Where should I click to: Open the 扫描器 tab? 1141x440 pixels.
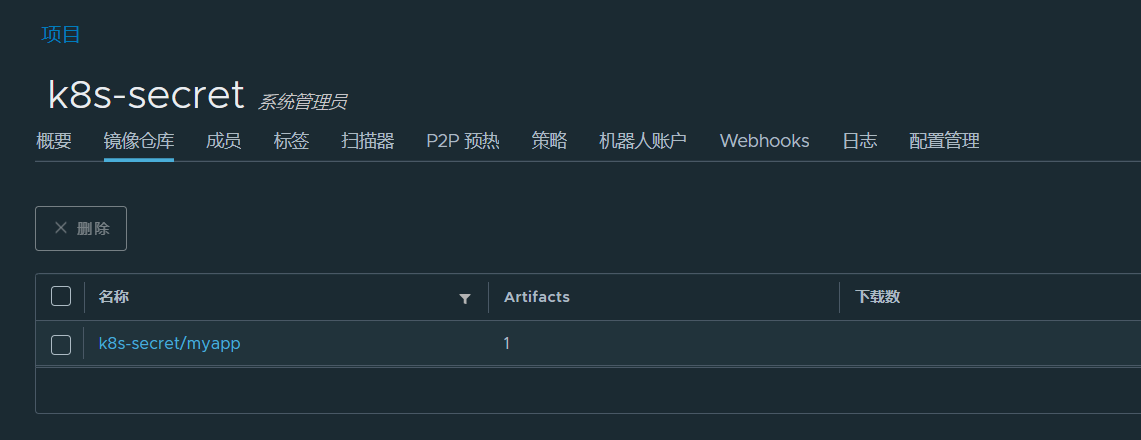[x=367, y=141]
